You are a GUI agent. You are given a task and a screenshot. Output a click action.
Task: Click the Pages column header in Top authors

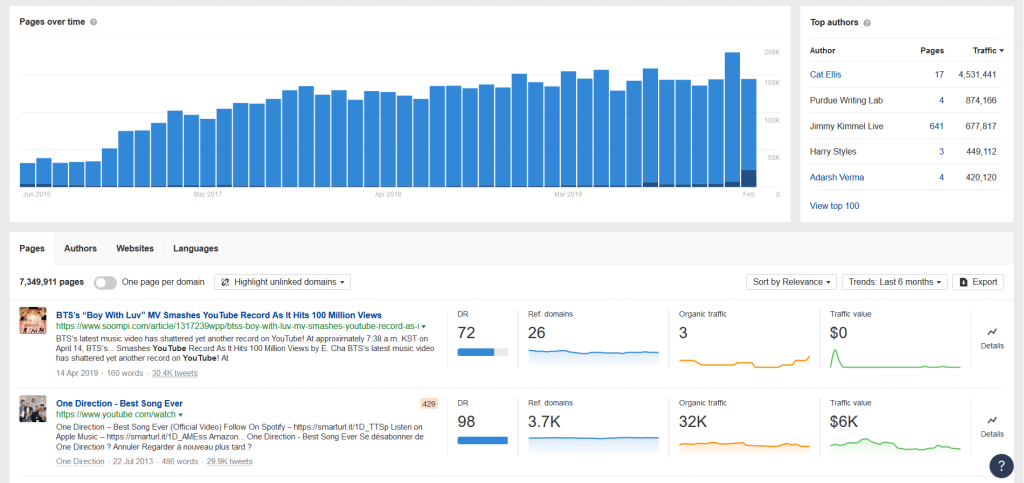(931, 50)
